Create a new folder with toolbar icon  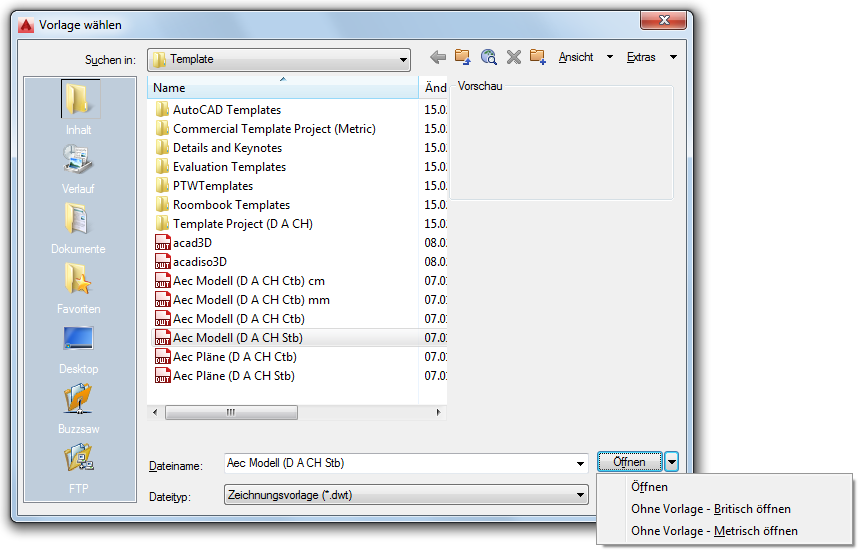(x=538, y=57)
